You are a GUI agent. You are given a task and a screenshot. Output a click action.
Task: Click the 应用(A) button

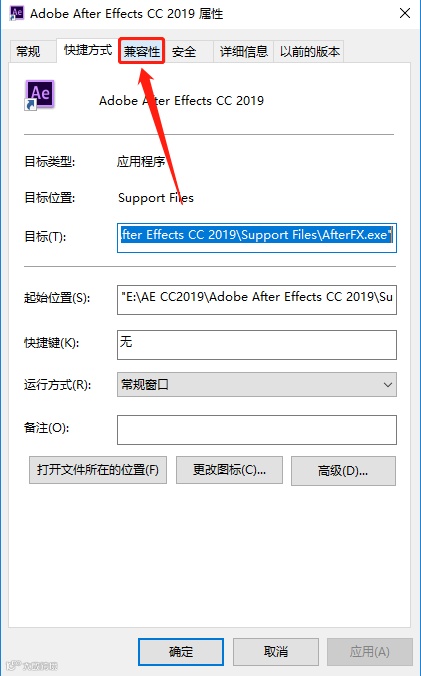[370, 651]
